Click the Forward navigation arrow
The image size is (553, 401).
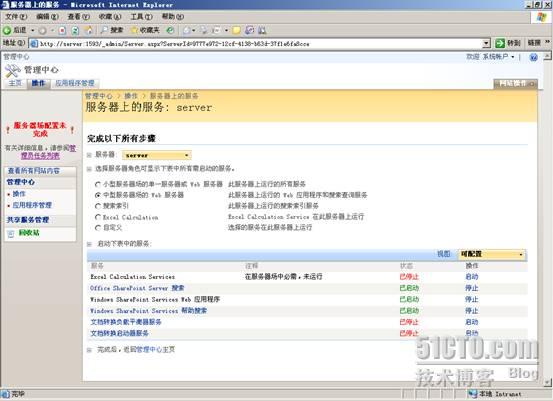click(x=43, y=31)
